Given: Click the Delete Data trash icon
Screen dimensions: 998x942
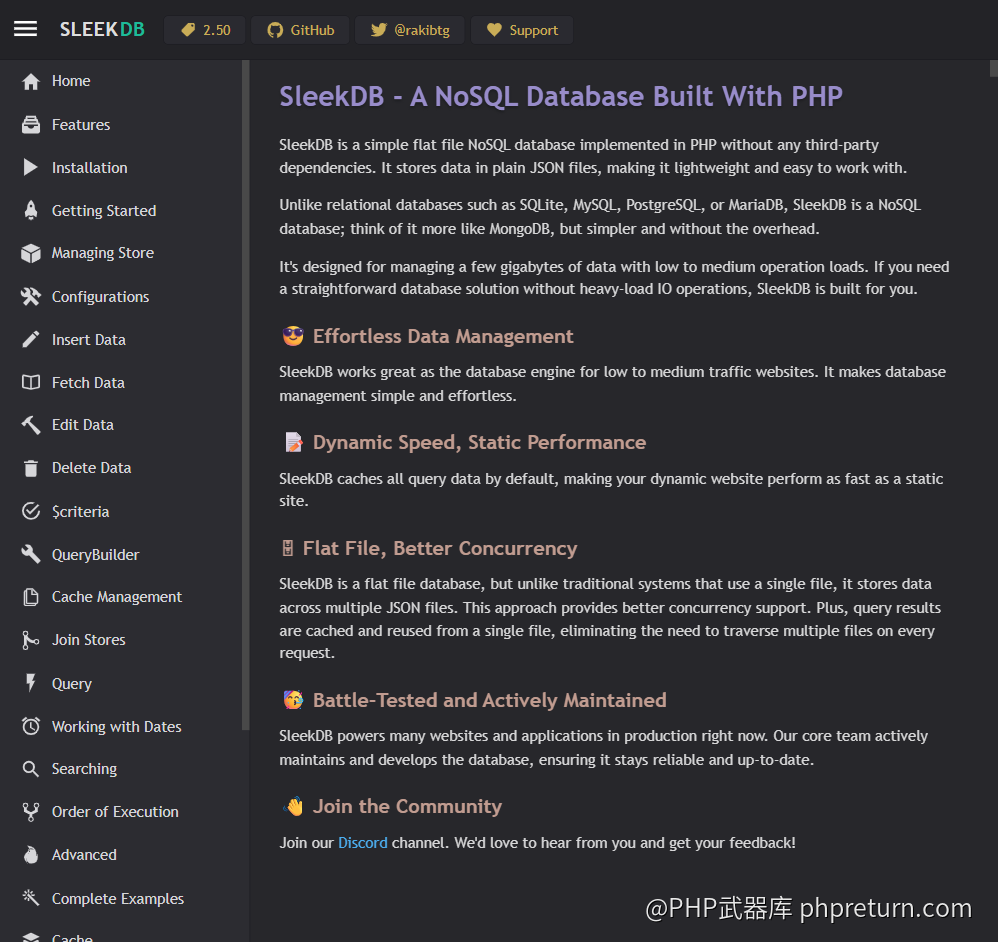Looking at the screenshot, I should [x=31, y=468].
